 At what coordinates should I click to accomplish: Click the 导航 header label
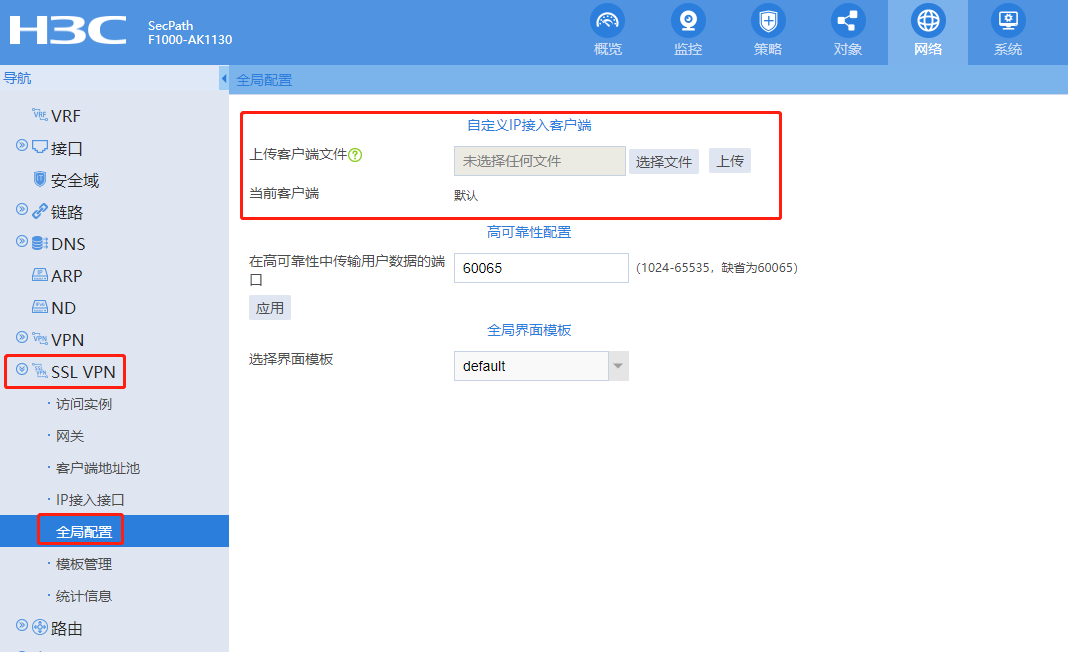coord(17,78)
